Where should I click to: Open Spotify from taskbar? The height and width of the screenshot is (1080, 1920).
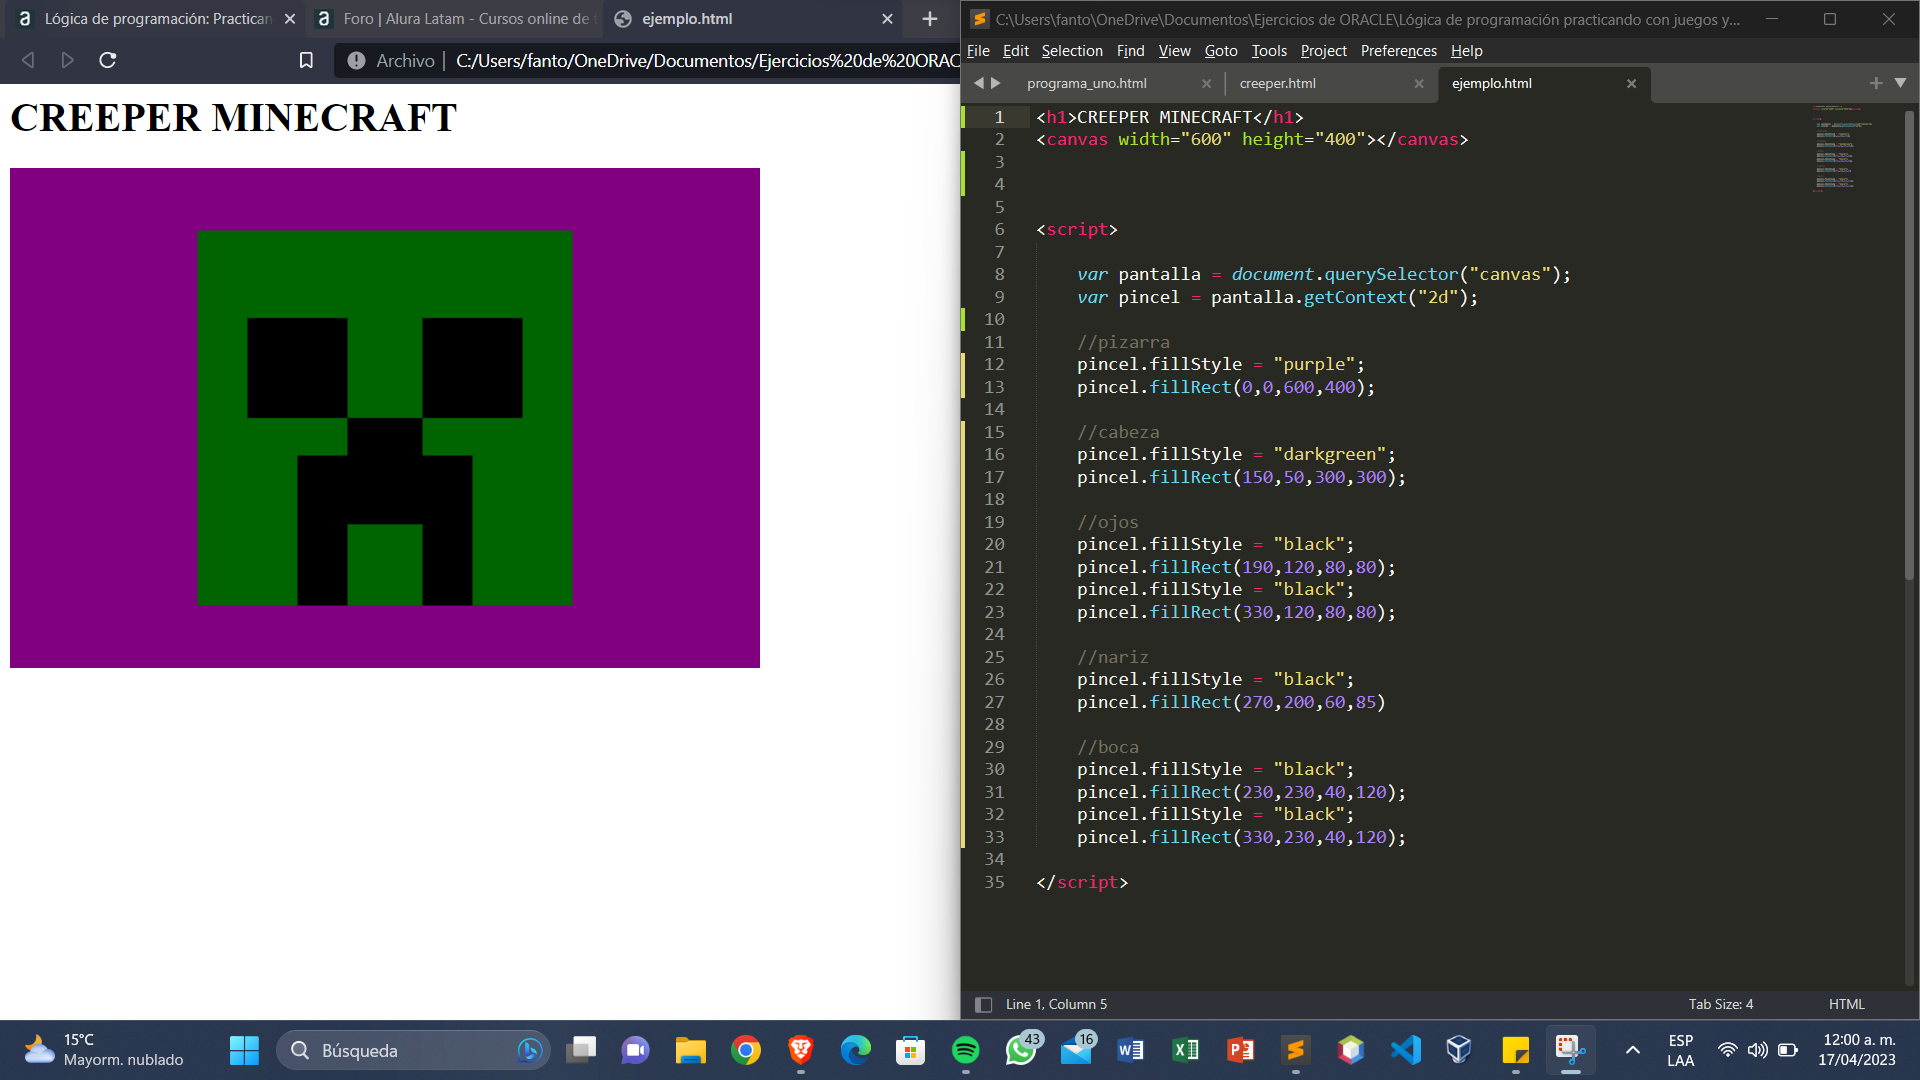coord(965,1050)
